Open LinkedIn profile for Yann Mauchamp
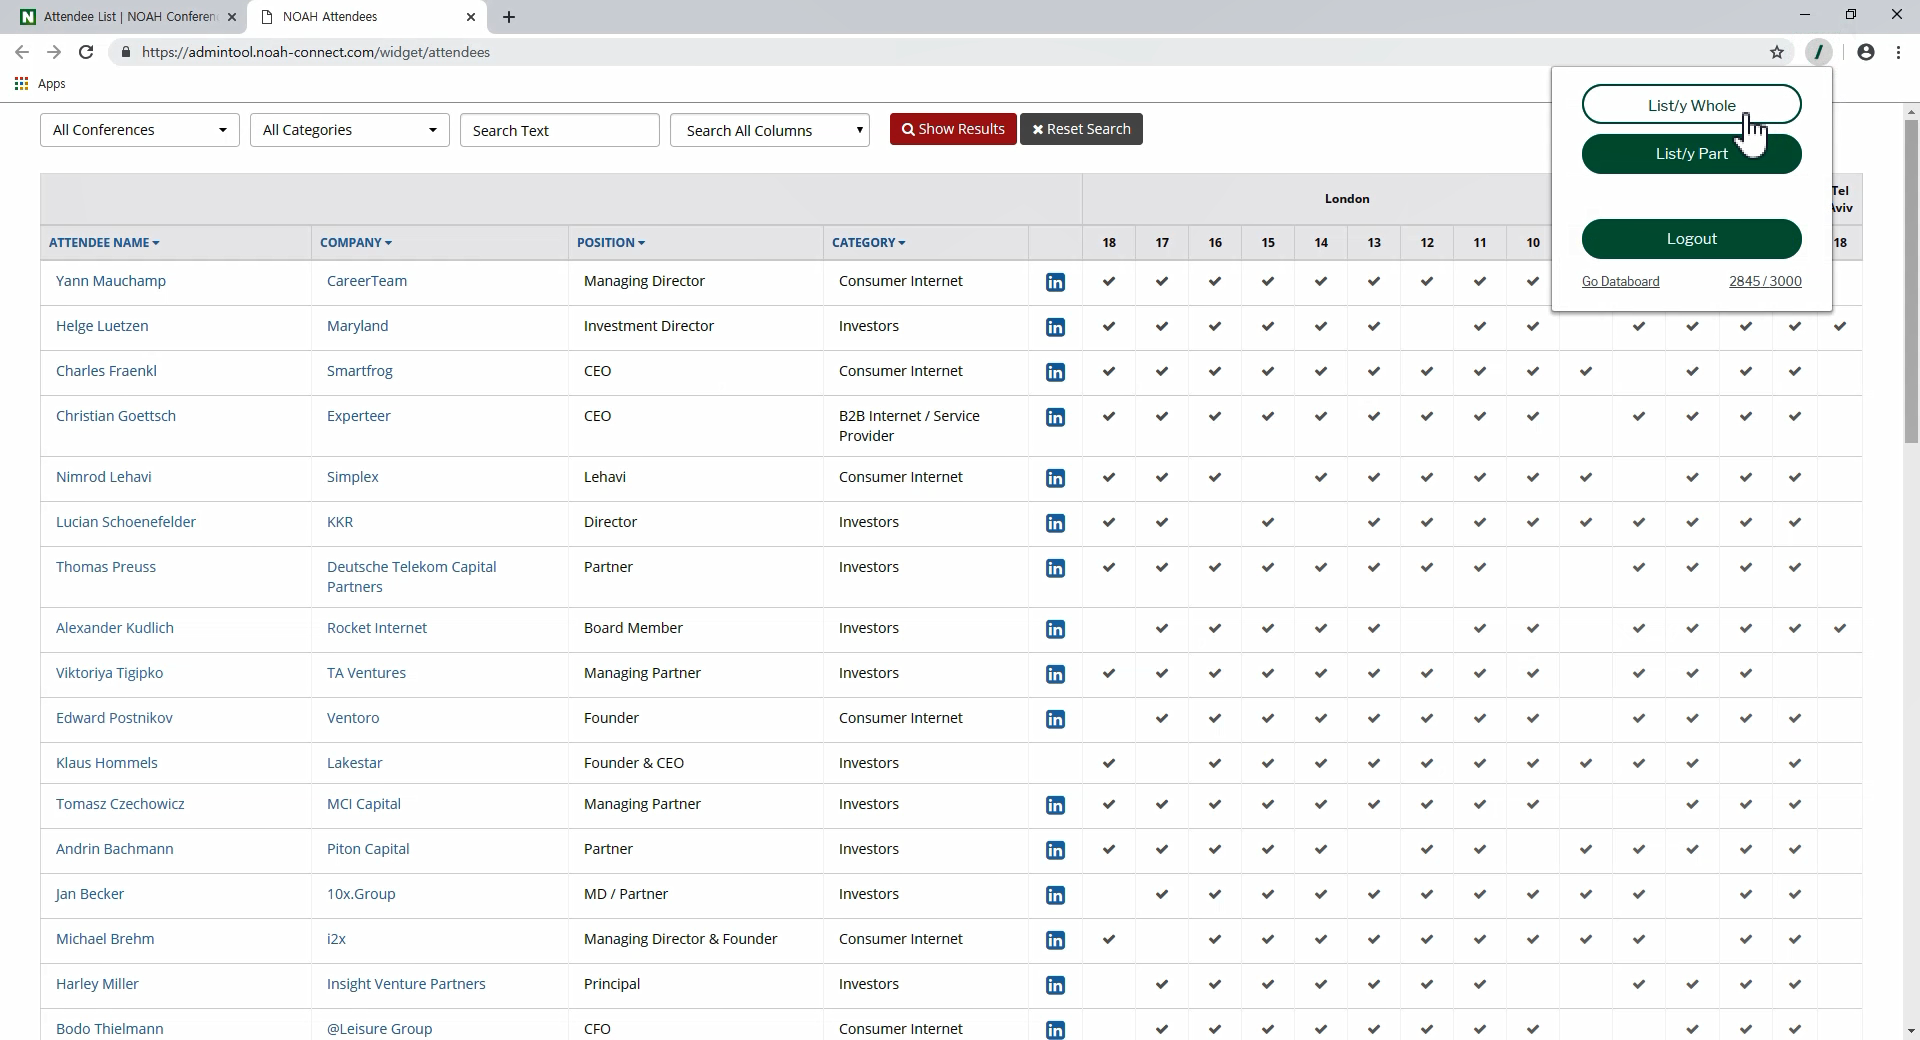Viewport: 1920px width, 1040px height. pyautogui.click(x=1055, y=282)
